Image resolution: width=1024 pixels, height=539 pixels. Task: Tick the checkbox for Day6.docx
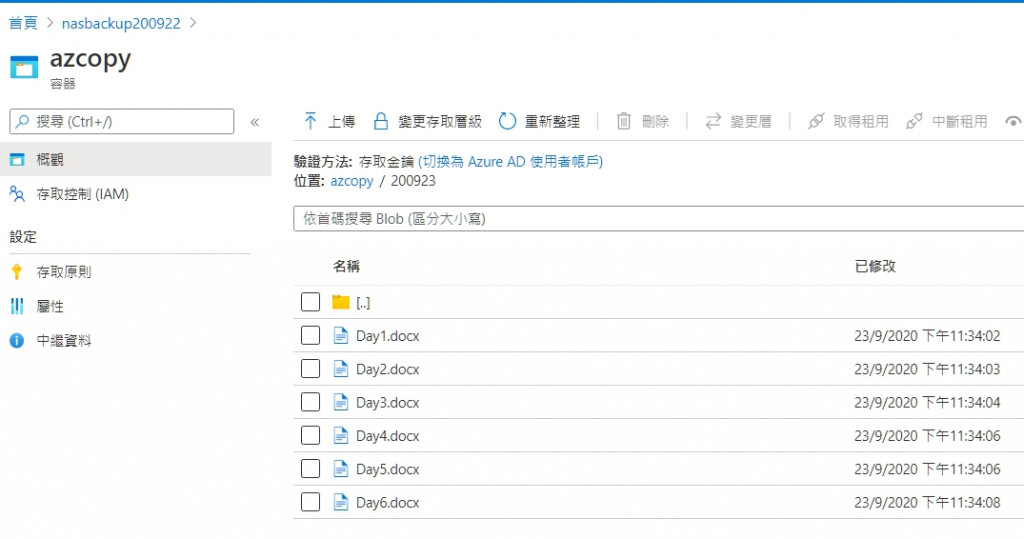click(x=310, y=502)
